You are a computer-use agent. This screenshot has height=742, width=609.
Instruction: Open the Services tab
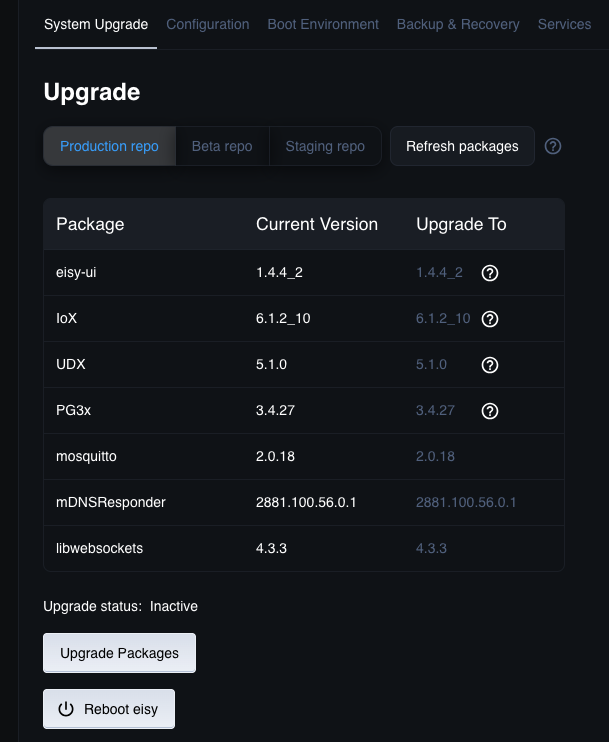pyautogui.click(x=565, y=24)
